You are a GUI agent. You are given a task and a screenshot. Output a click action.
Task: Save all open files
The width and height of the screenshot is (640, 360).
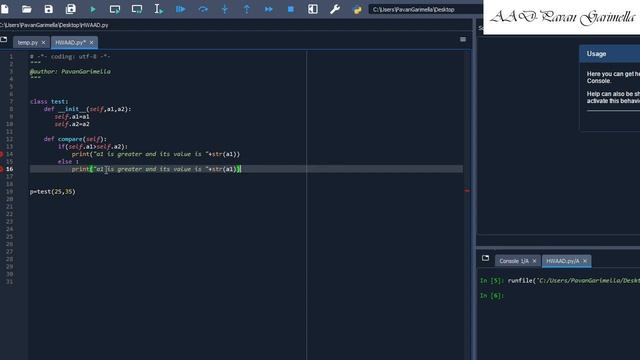[x=71, y=9]
